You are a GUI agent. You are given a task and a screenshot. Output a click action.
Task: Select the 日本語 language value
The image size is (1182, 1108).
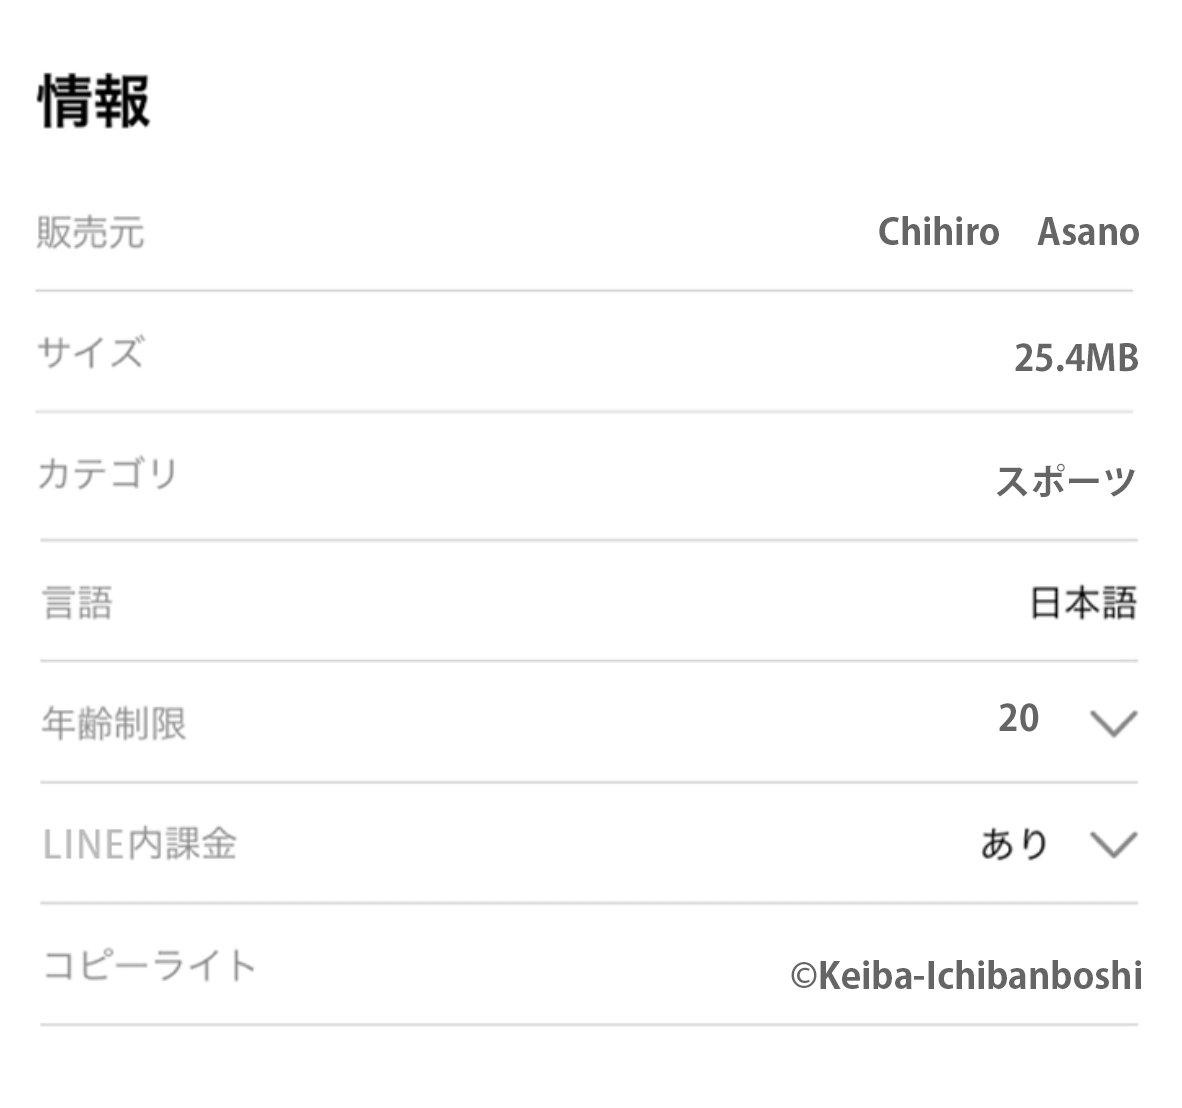coord(1083,603)
